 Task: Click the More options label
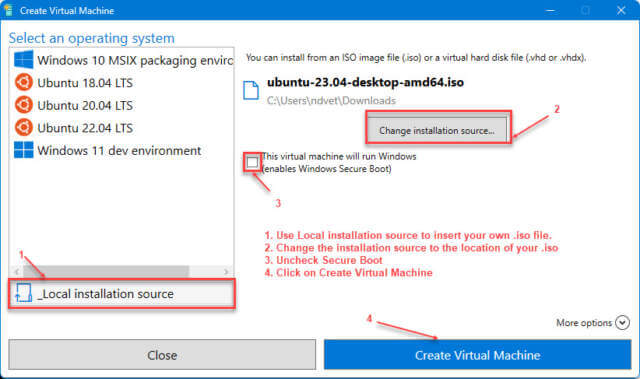click(x=584, y=323)
